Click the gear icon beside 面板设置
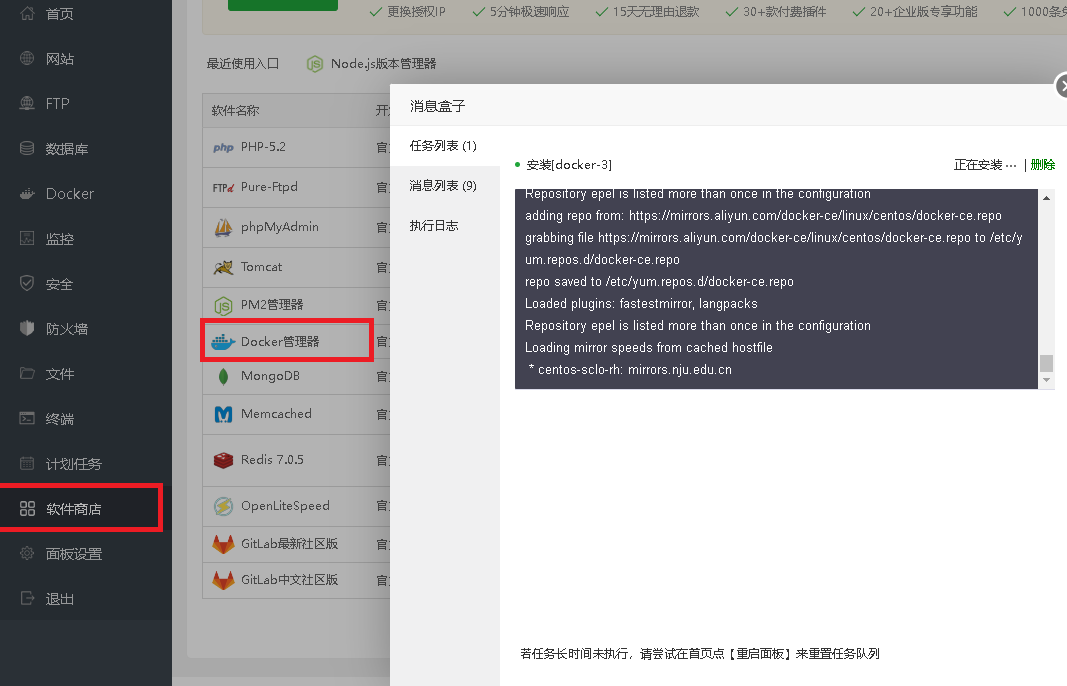The width and height of the screenshot is (1067, 686). [x=27, y=553]
